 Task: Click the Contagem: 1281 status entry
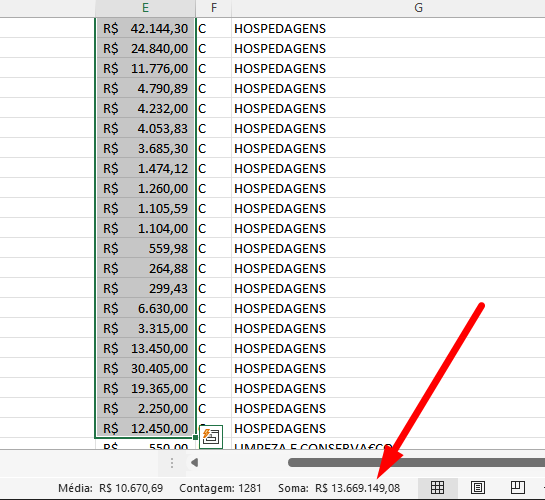(220, 488)
